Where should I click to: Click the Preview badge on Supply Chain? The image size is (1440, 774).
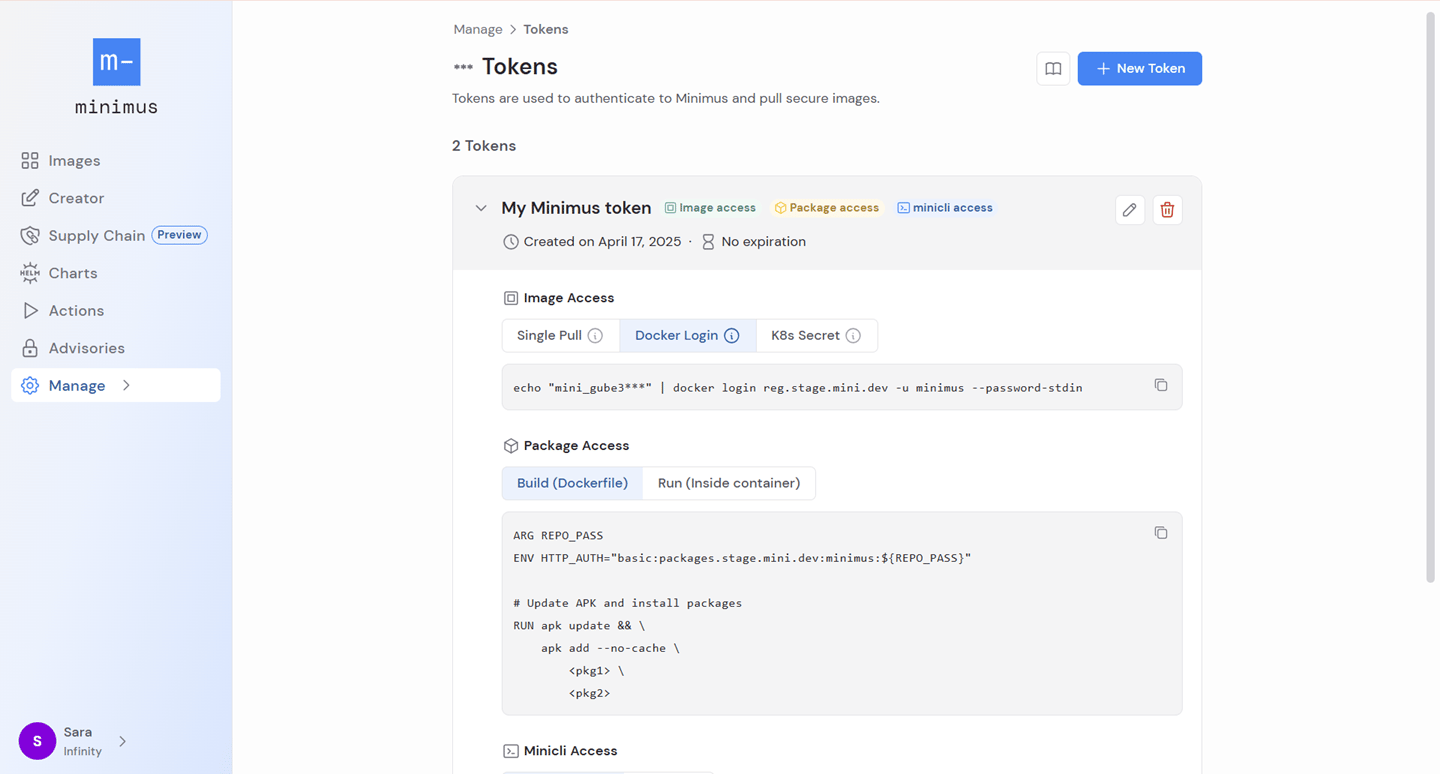pyautogui.click(x=180, y=235)
